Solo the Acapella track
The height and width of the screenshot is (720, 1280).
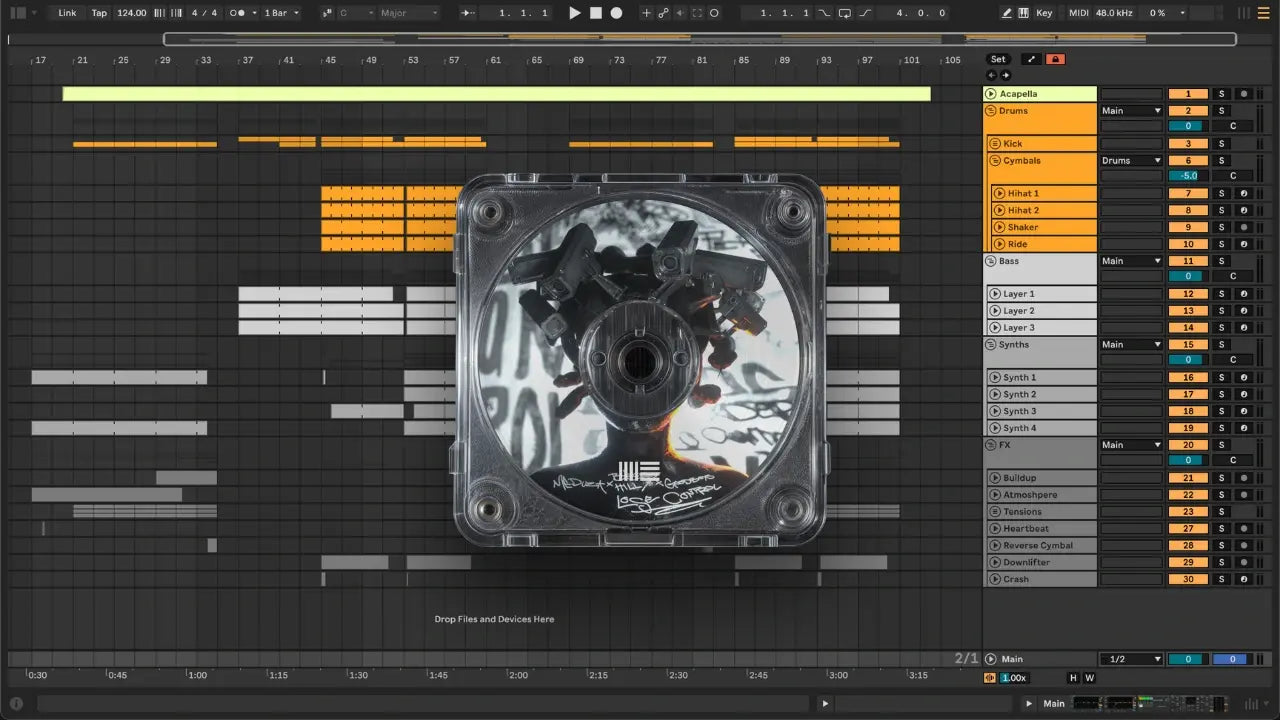tap(1220, 94)
